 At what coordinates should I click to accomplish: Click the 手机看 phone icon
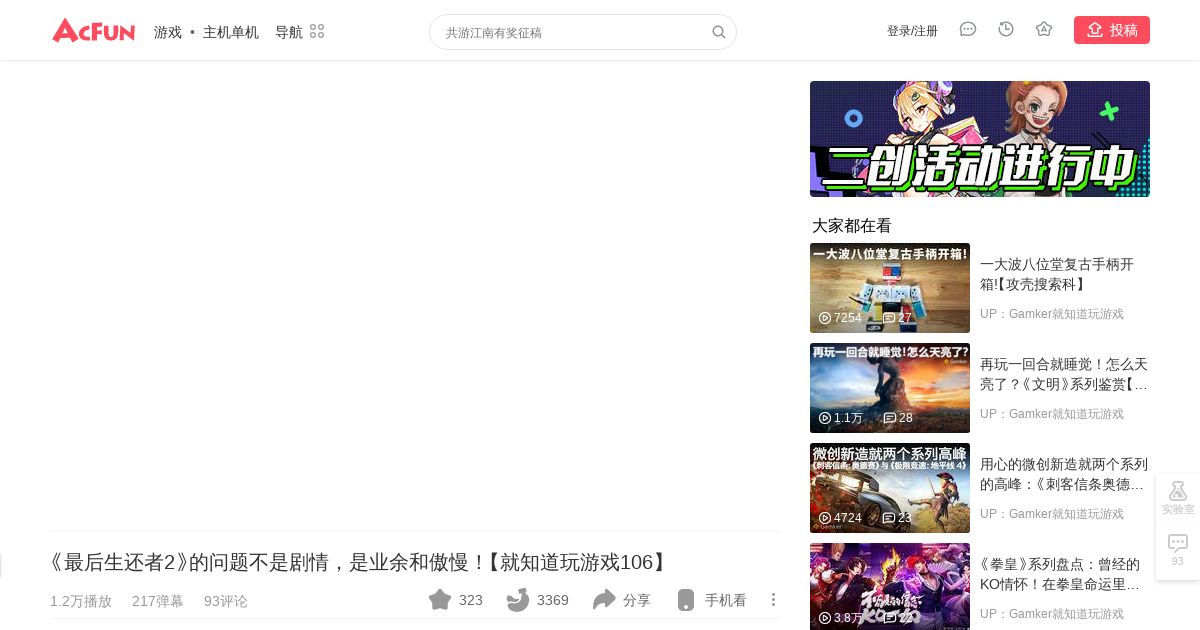pyautogui.click(x=686, y=600)
